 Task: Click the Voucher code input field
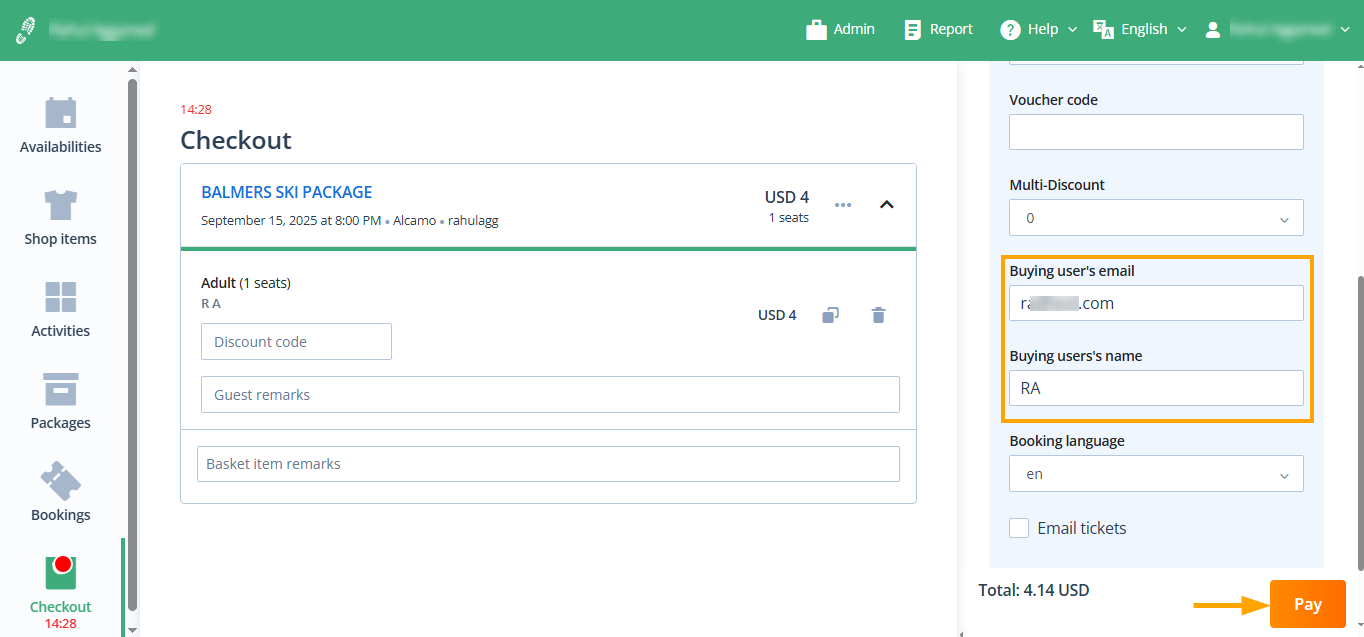click(1156, 132)
